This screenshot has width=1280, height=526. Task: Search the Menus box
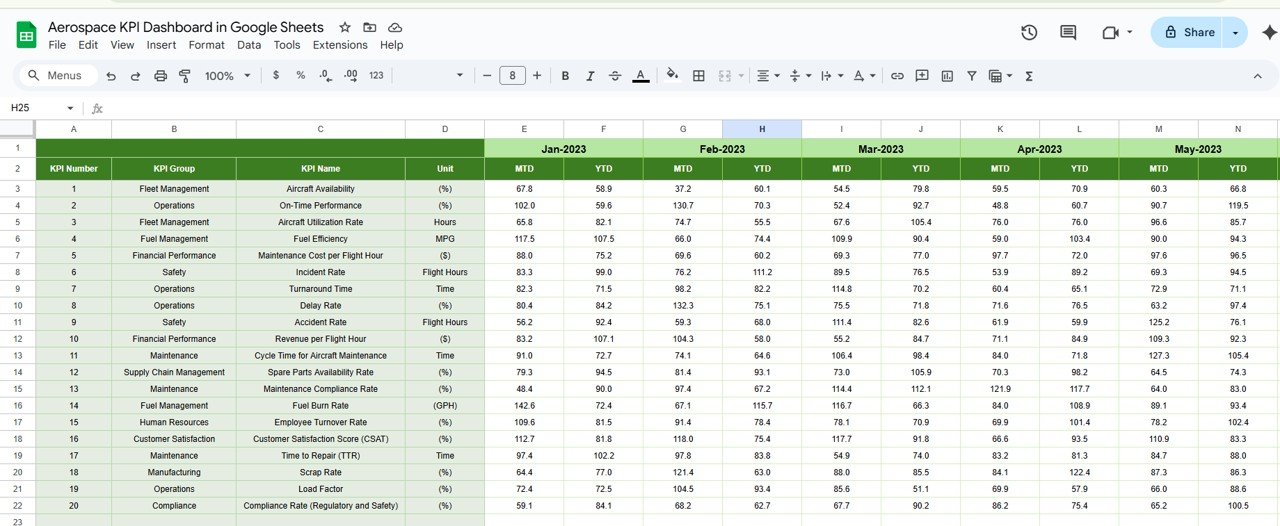58,76
